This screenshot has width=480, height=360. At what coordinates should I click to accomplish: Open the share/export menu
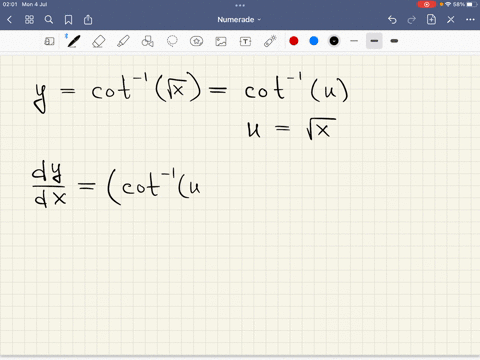pos(88,20)
